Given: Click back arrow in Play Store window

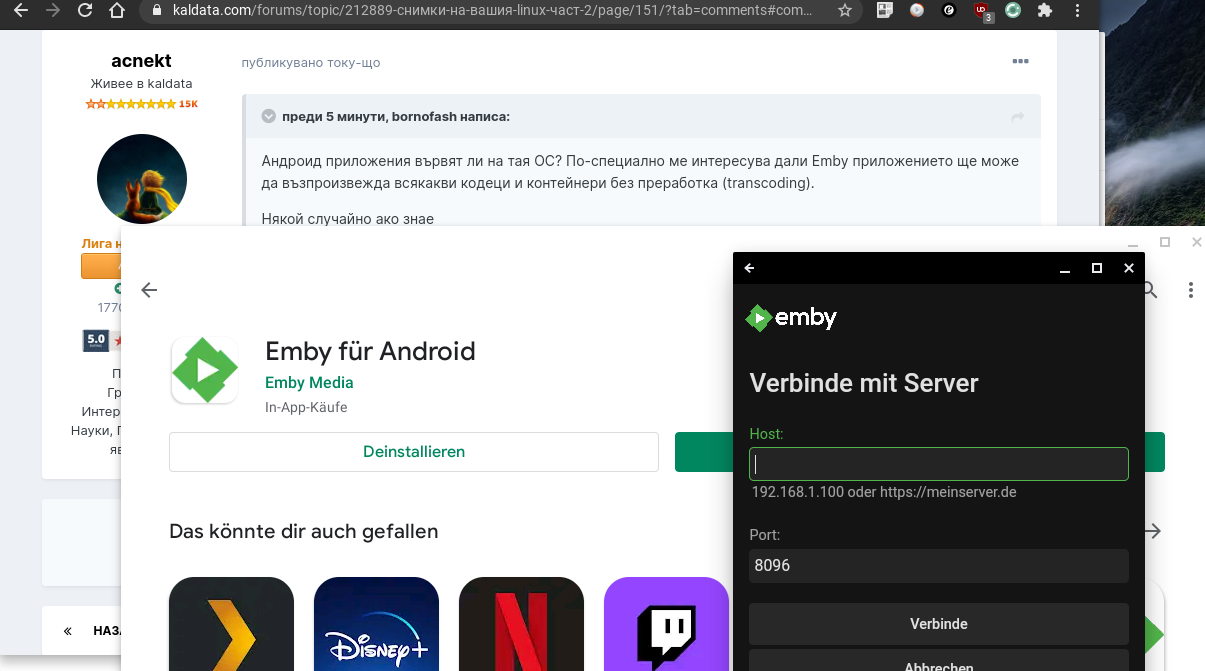Looking at the screenshot, I should (149, 290).
